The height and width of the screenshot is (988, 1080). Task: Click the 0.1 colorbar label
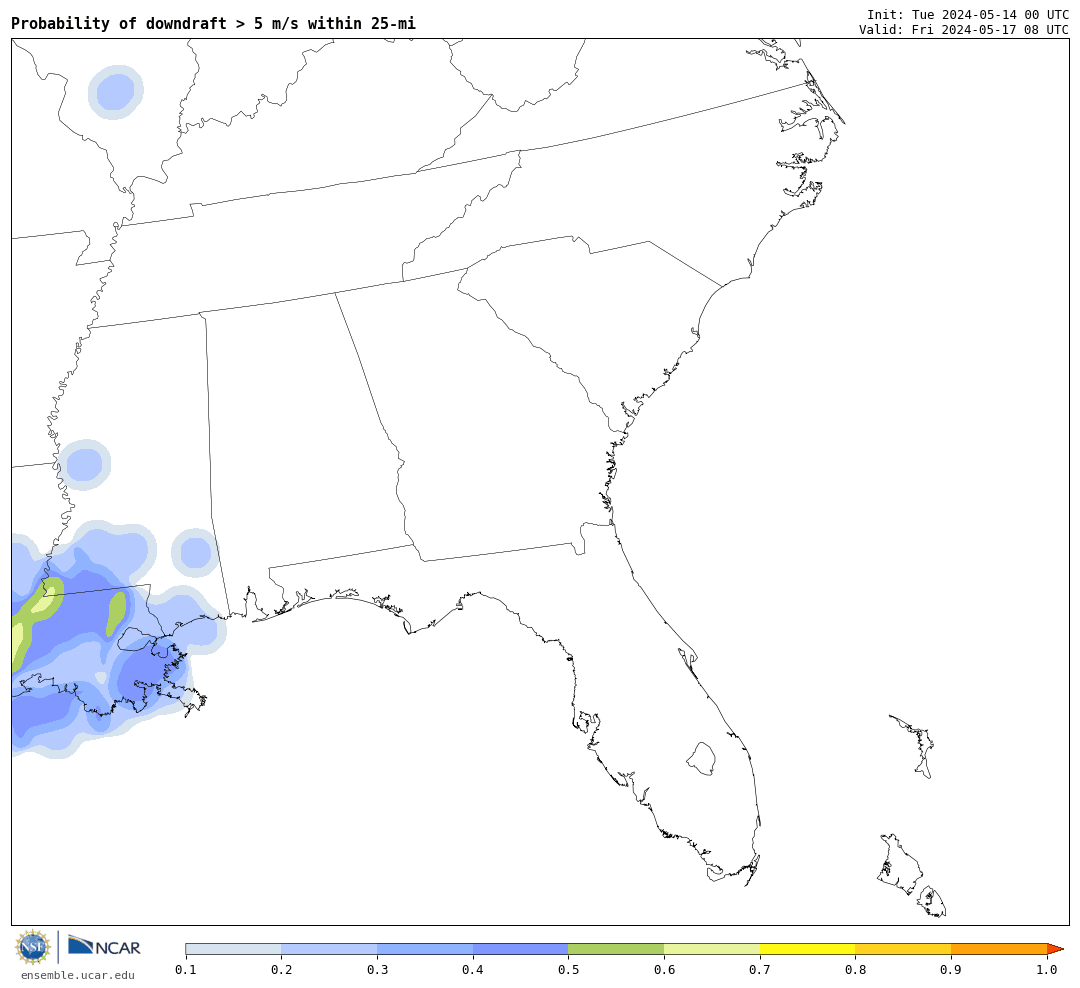pyautogui.click(x=186, y=969)
